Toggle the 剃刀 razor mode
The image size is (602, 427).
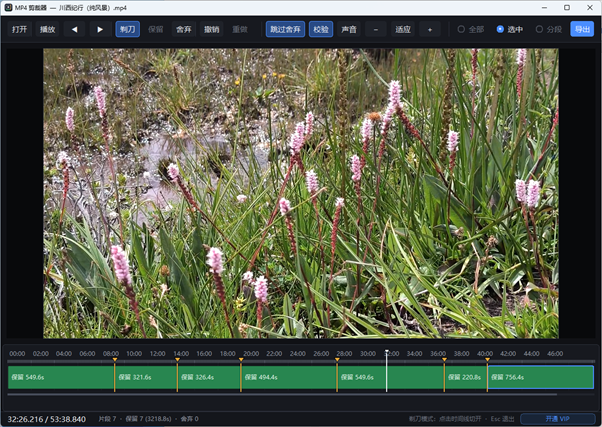coord(127,29)
